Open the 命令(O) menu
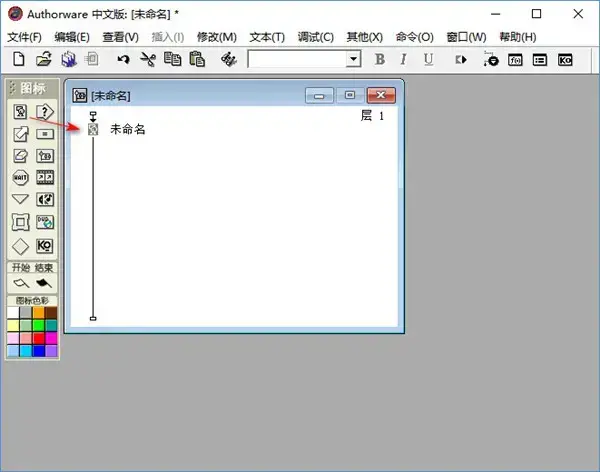The width and height of the screenshot is (600, 472). [414, 37]
